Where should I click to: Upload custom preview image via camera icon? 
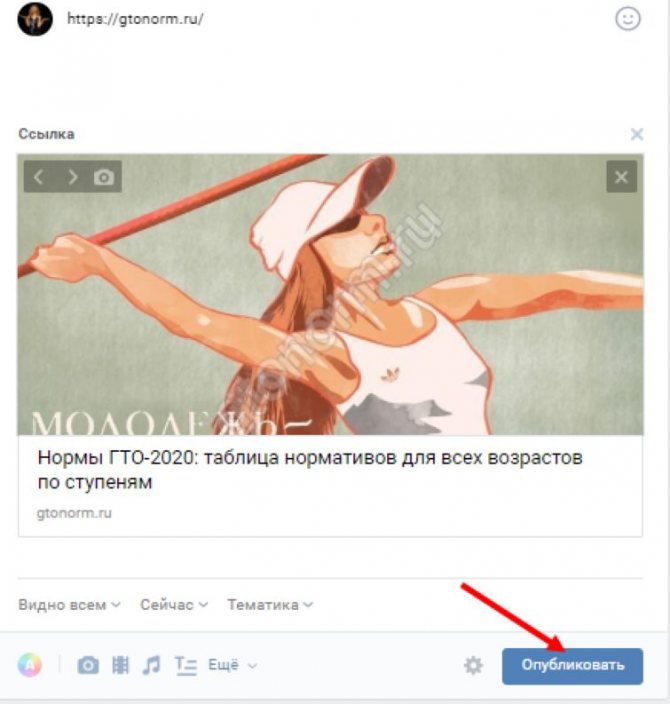coord(104,177)
